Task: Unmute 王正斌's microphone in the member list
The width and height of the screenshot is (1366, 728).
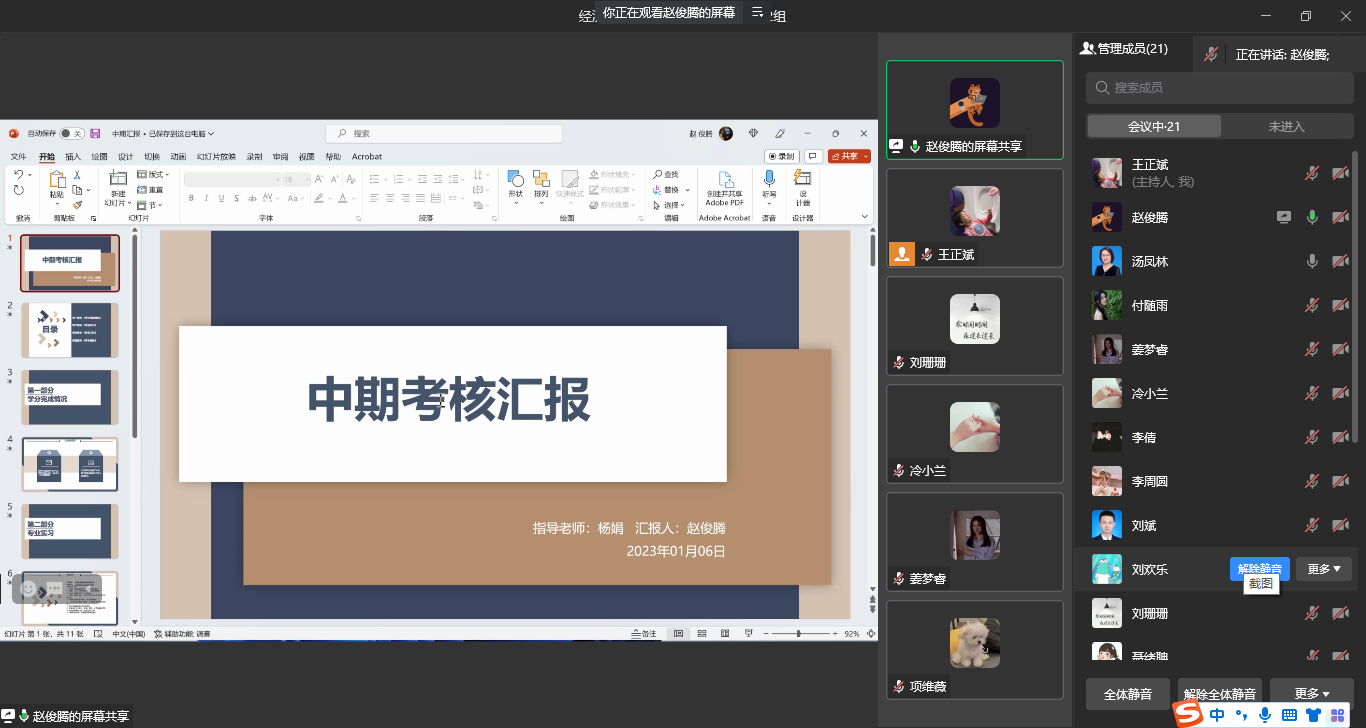Action: [1312, 173]
